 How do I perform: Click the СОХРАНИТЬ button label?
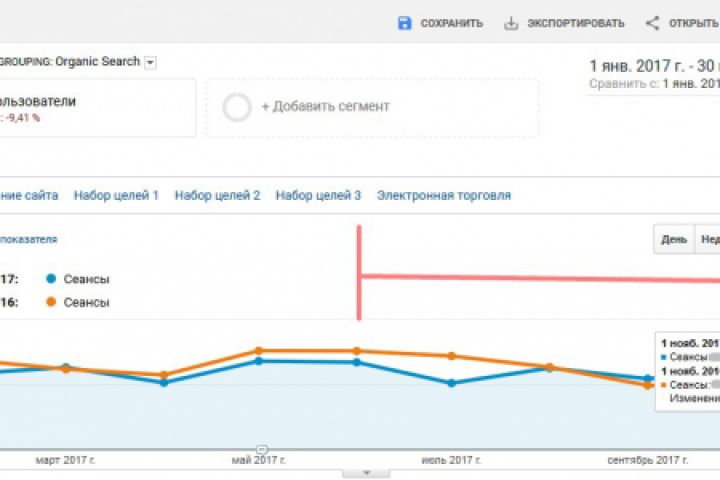click(x=452, y=23)
